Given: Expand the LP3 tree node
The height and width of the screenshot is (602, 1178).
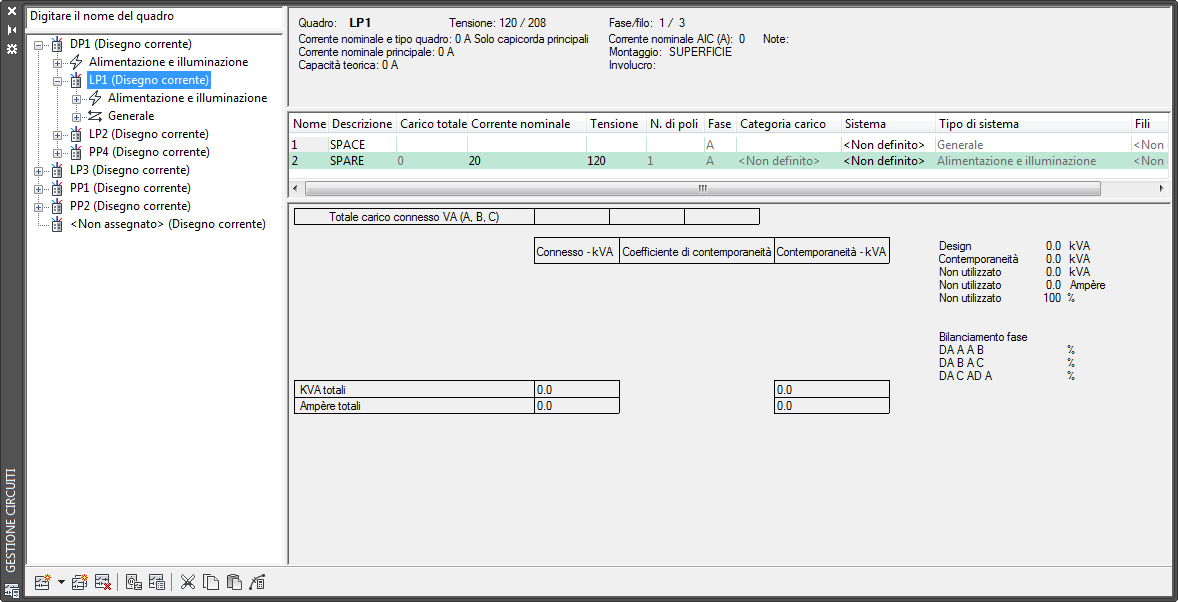Looking at the screenshot, I should point(38,171).
